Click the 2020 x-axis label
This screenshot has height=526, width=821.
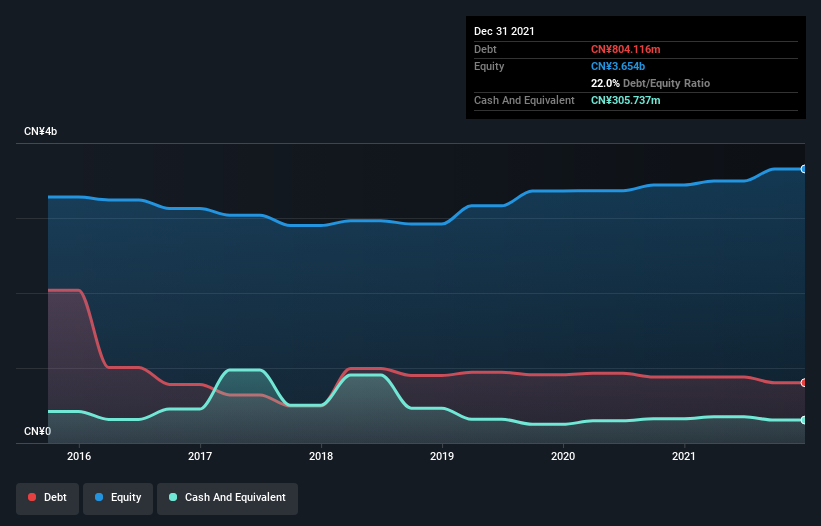pos(563,456)
